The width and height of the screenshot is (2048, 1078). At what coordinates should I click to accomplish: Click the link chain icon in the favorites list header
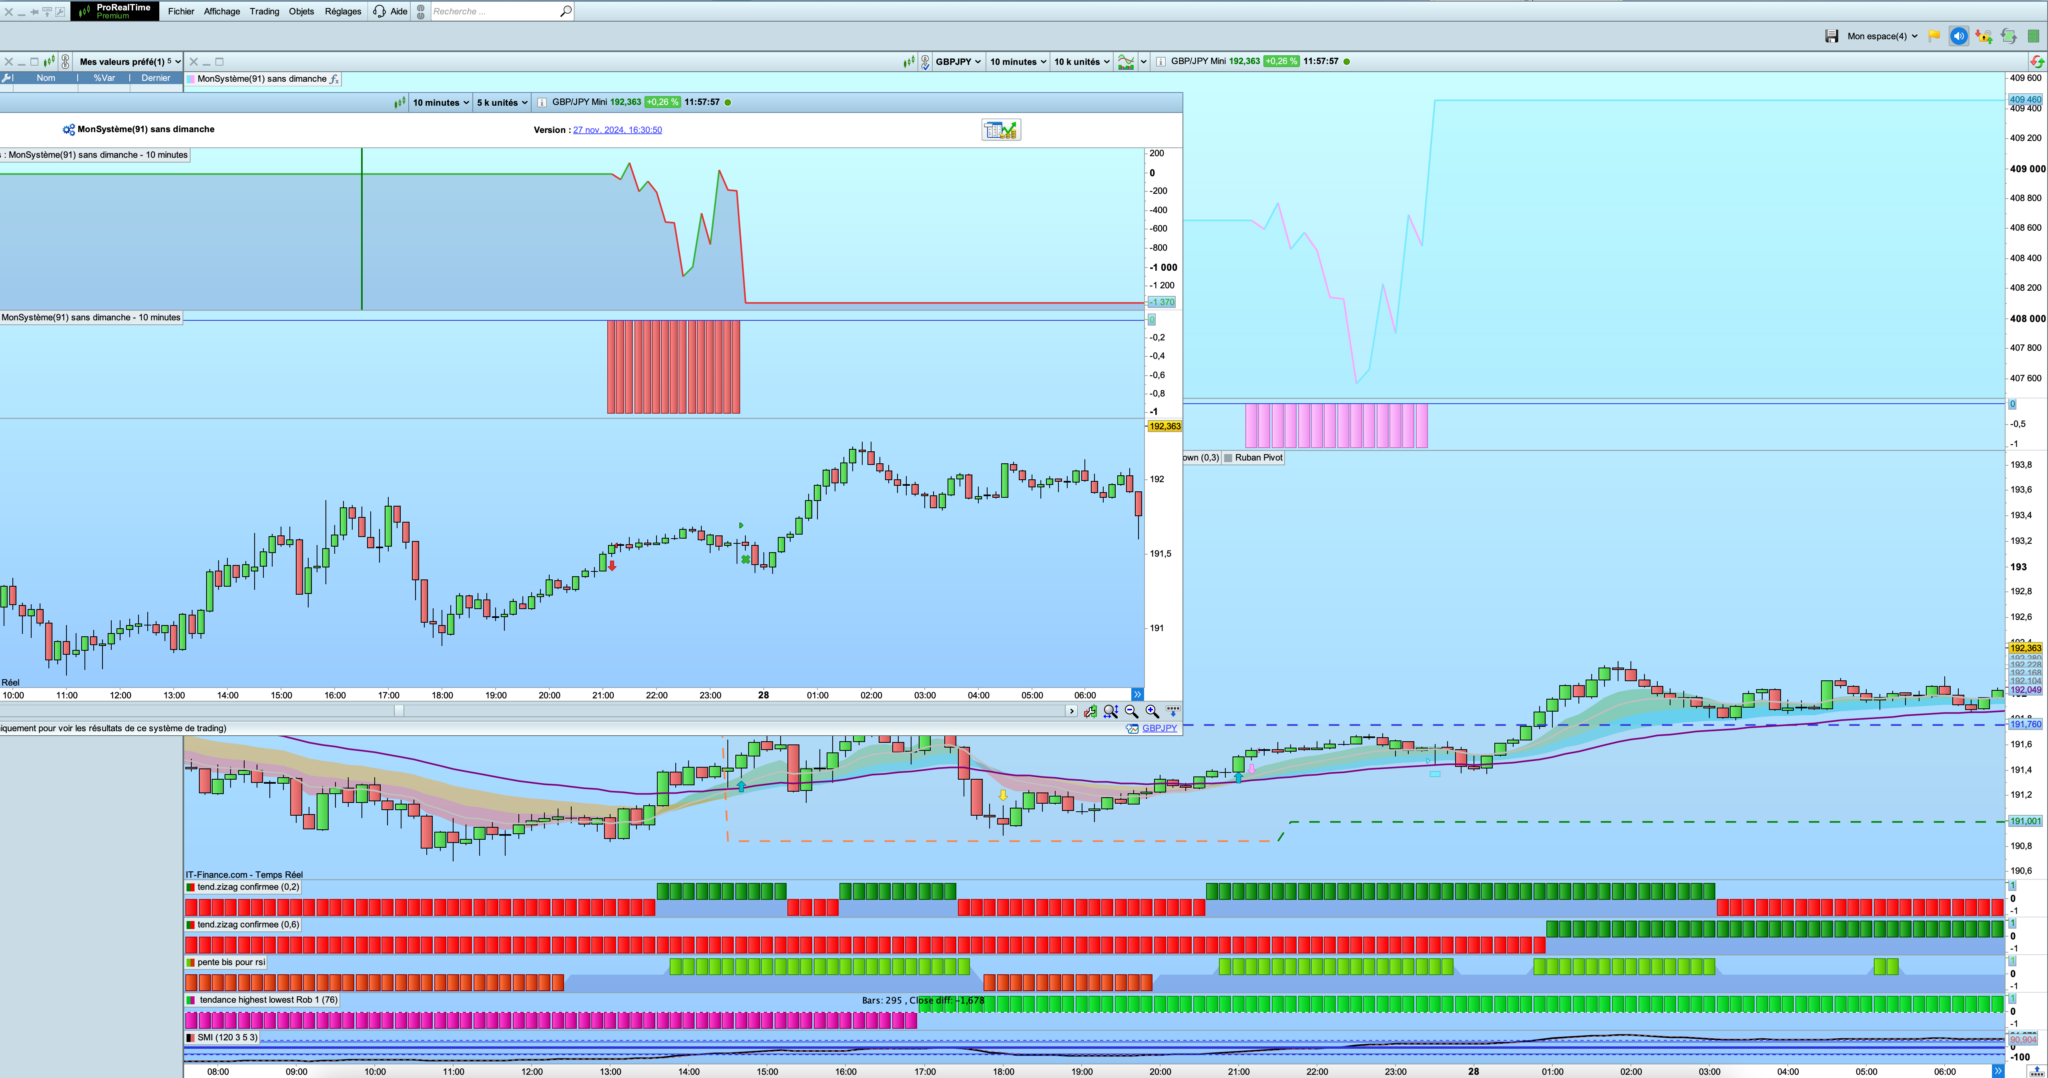tap(66, 61)
